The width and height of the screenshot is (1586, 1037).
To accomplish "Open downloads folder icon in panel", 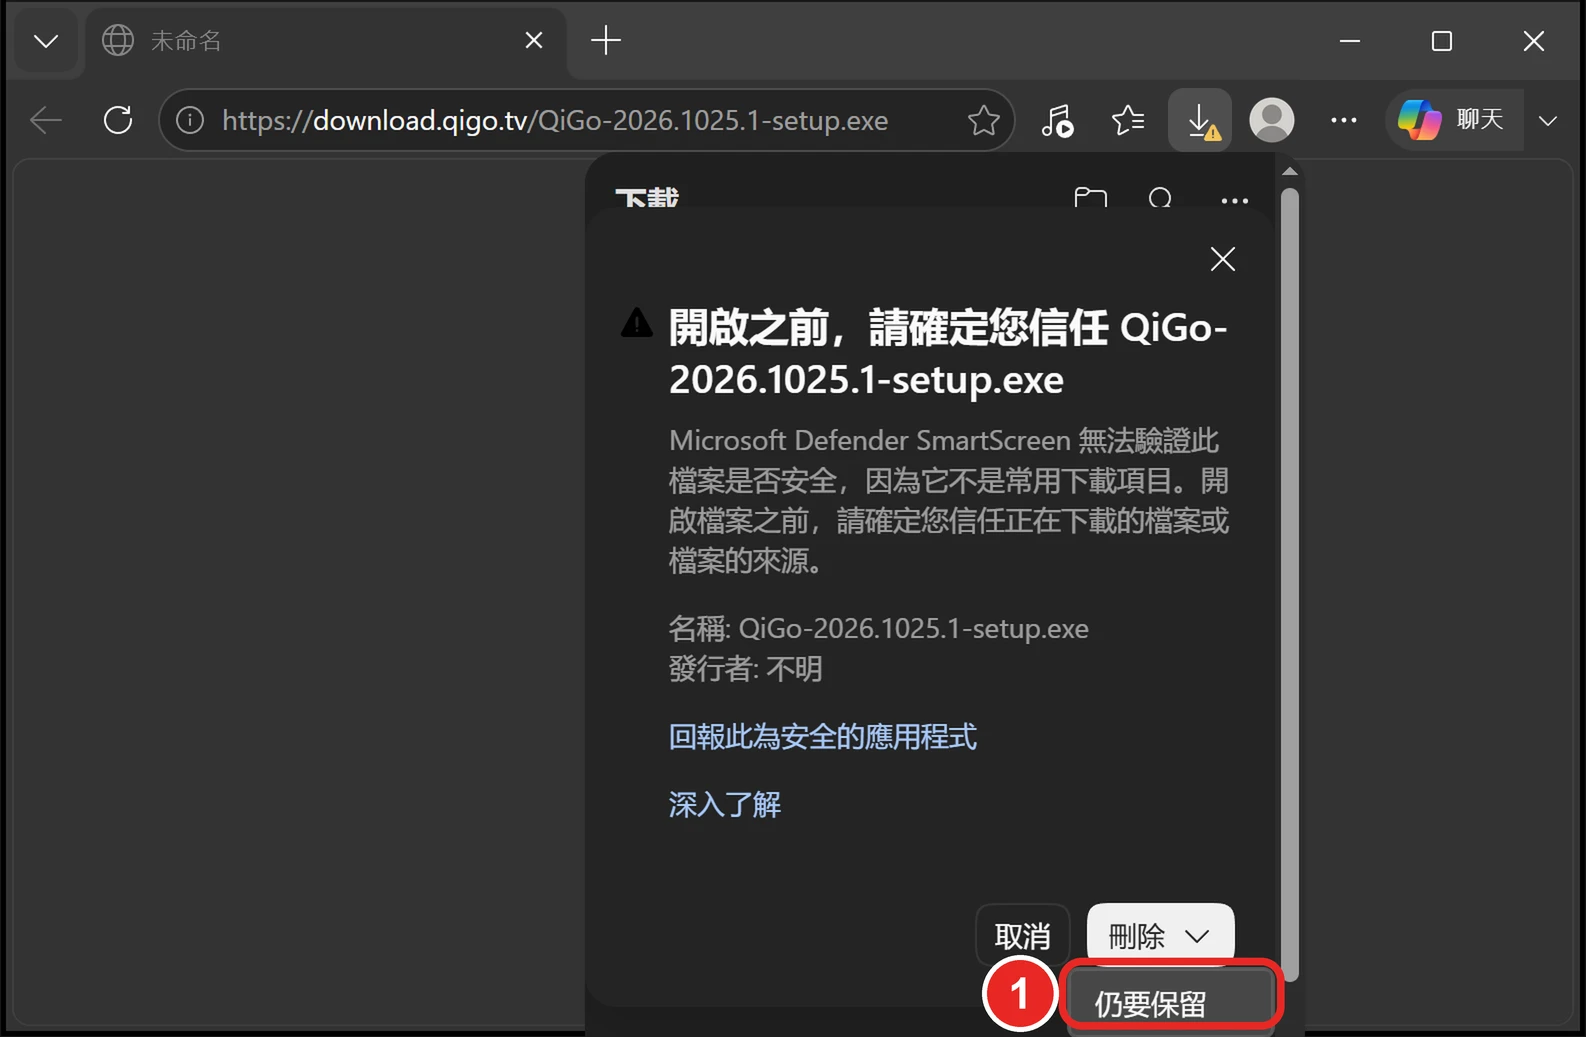I will [1090, 198].
